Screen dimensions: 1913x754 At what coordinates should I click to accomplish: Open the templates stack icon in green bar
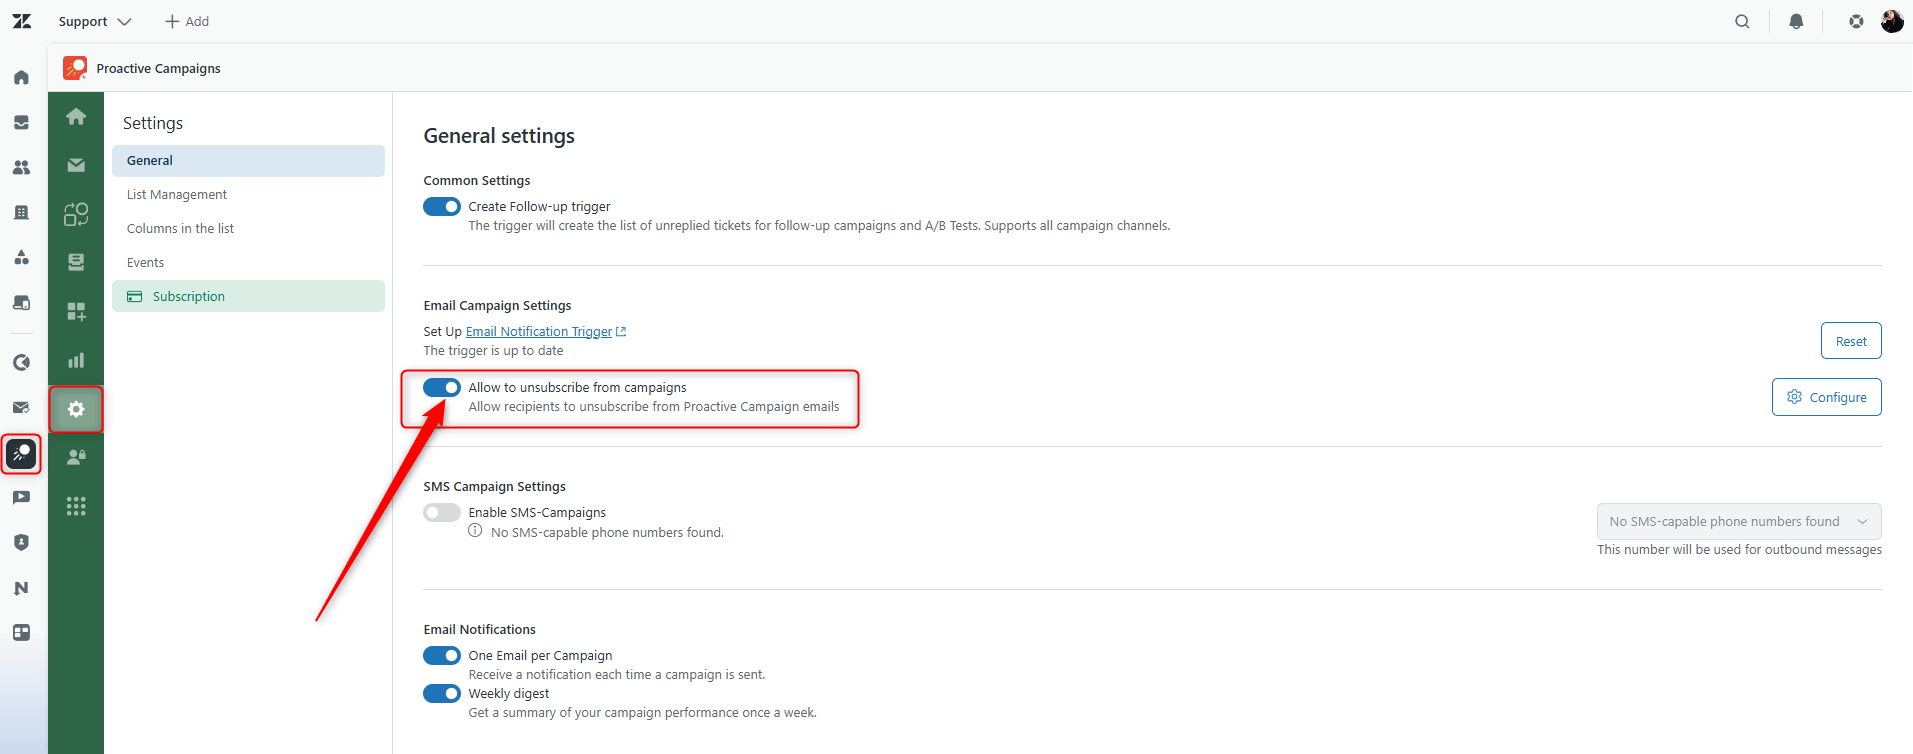click(76, 262)
